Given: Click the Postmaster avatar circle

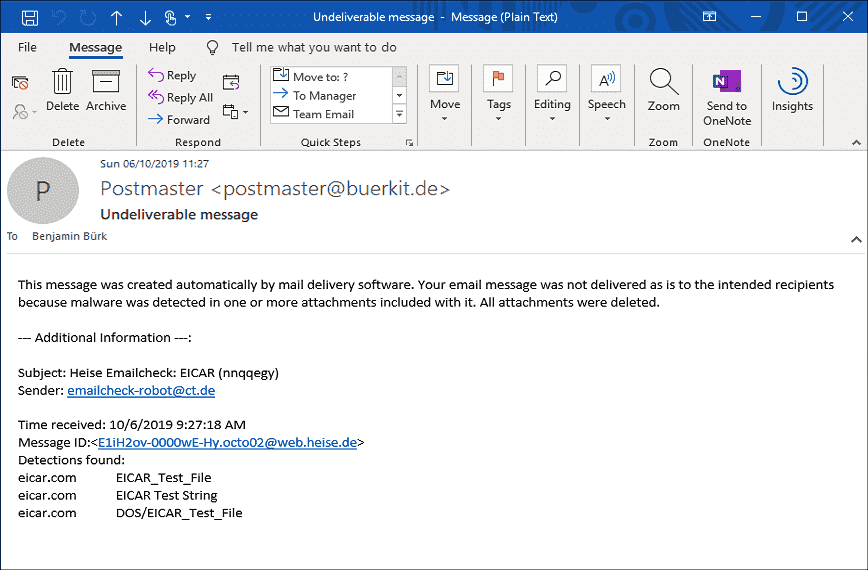Looking at the screenshot, I should (x=43, y=190).
